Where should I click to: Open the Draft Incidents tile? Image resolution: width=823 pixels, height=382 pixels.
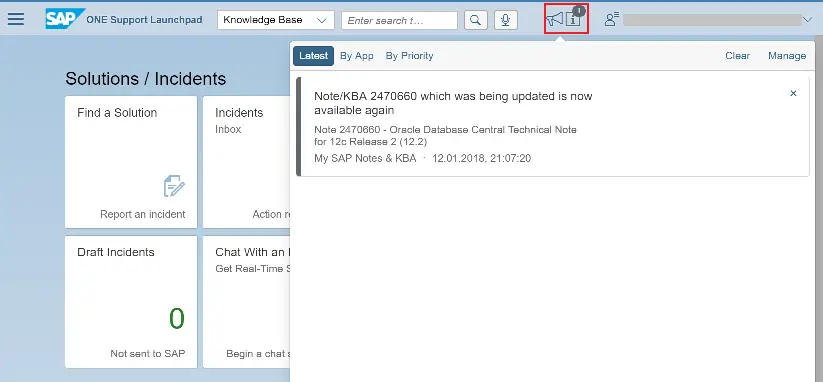pyautogui.click(x=131, y=302)
